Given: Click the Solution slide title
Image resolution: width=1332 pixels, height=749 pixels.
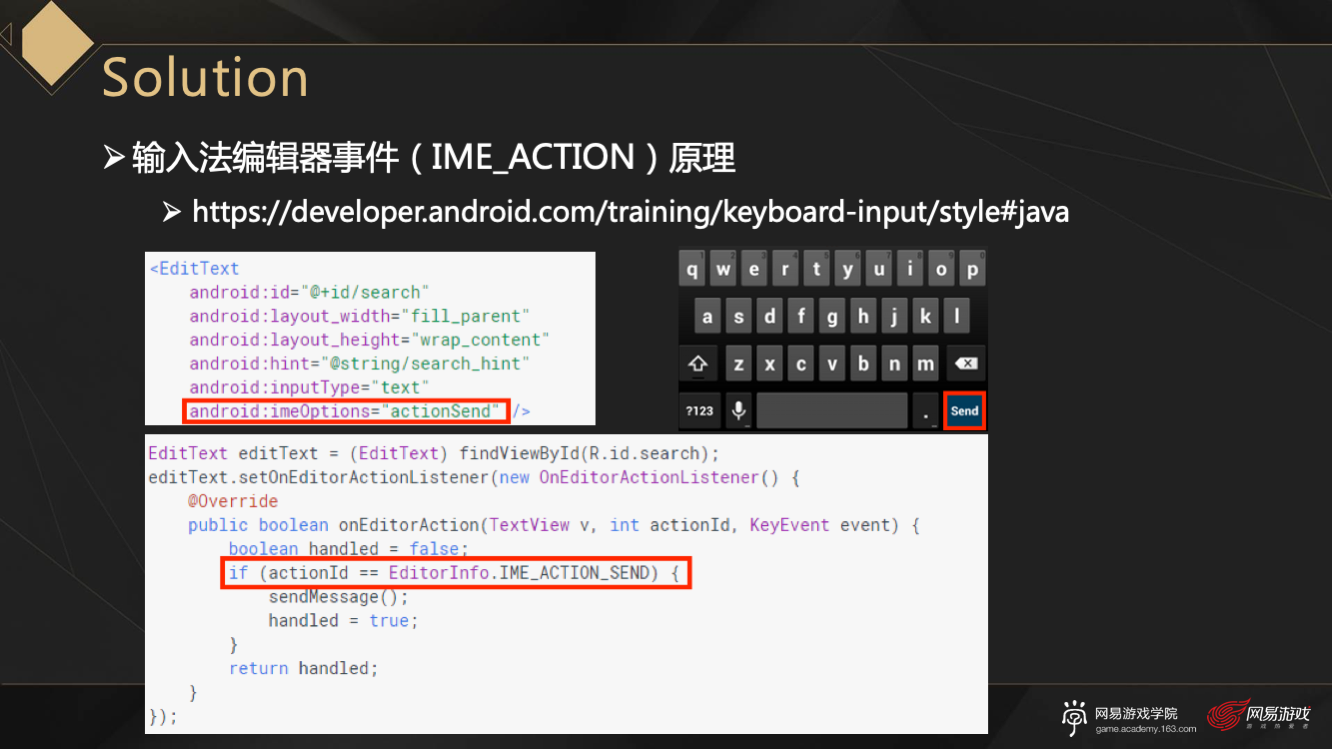Looking at the screenshot, I should coord(205,78).
